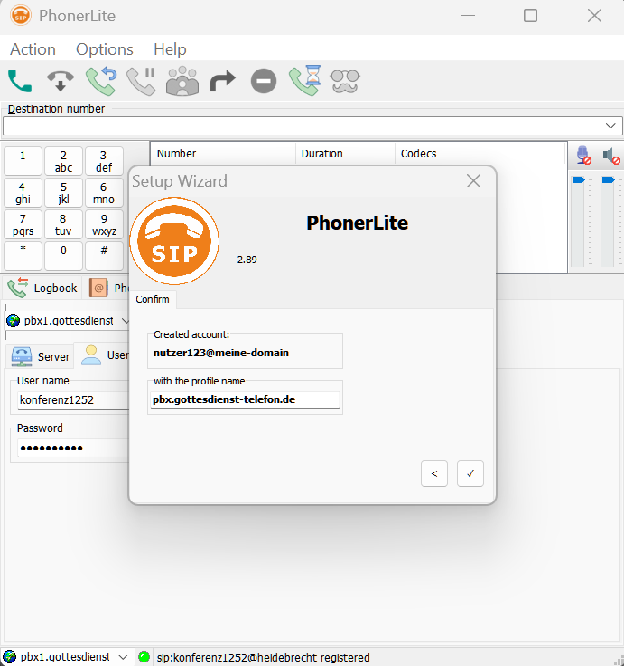Click the PhonerLite SIP logo in wizard
This screenshot has width=624, height=666.
point(174,241)
